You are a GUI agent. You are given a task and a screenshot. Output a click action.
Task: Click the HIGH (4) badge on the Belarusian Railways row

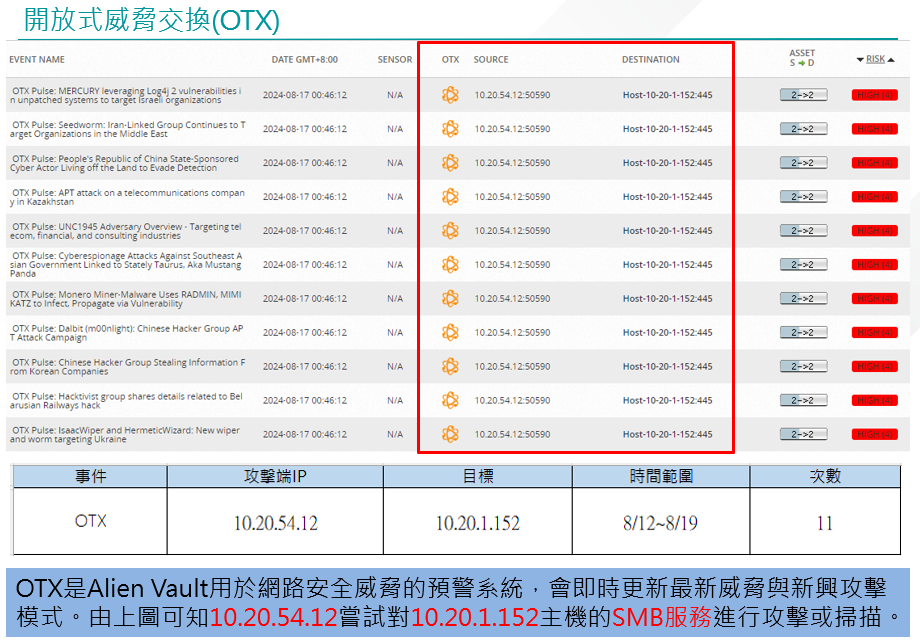click(x=875, y=401)
